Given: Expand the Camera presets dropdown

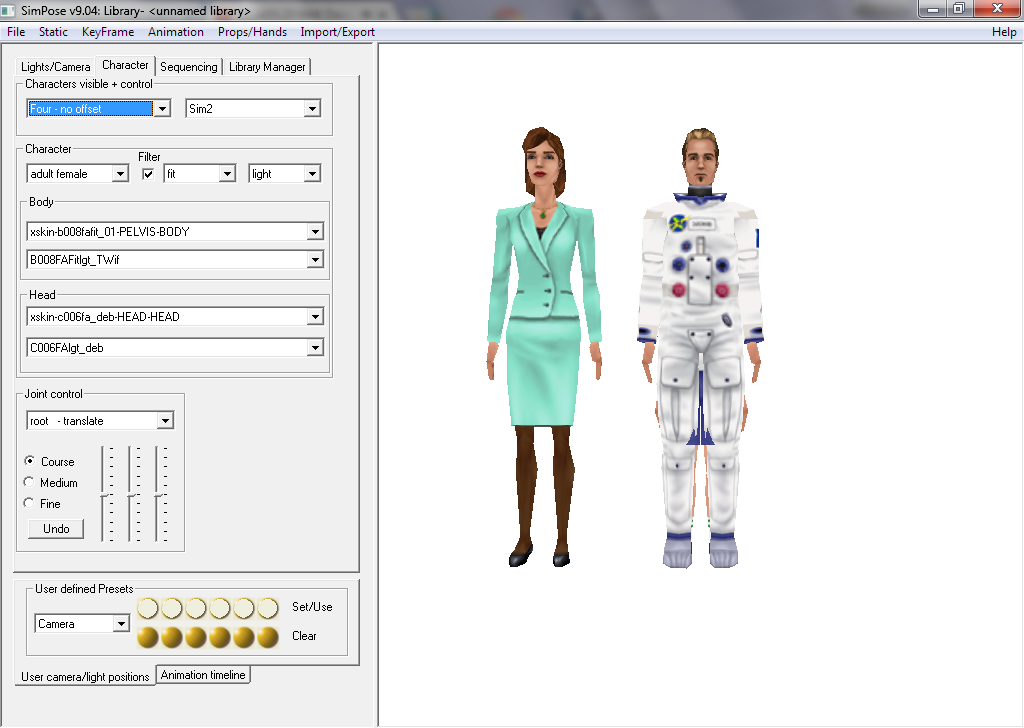Looking at the screenshot, I should [x=121, y=624].
